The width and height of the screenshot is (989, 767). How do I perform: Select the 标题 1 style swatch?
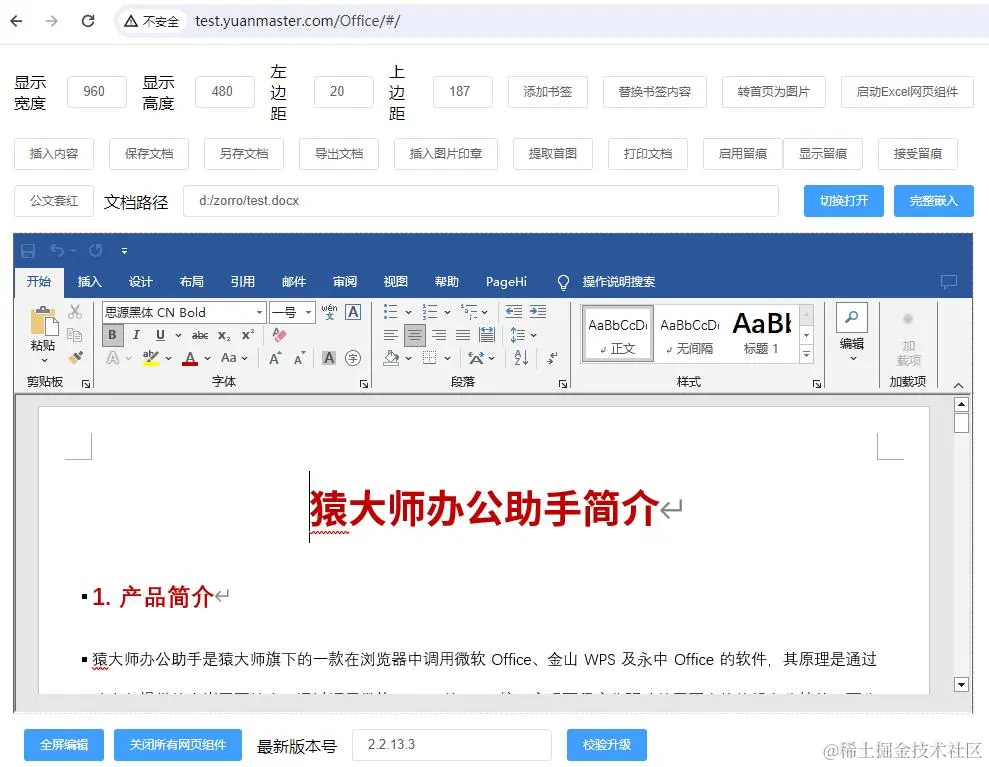coord(763,332)
